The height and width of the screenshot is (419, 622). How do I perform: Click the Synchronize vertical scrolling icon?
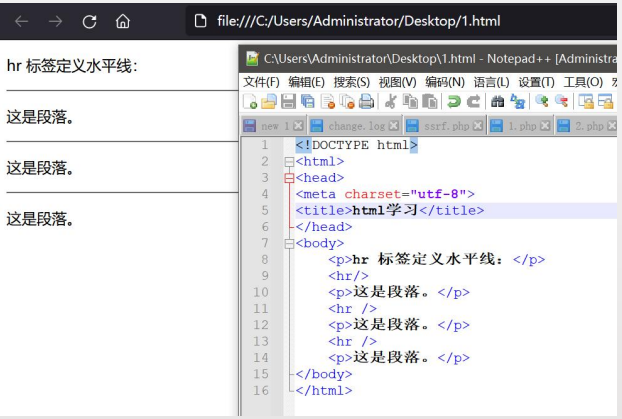586,101
